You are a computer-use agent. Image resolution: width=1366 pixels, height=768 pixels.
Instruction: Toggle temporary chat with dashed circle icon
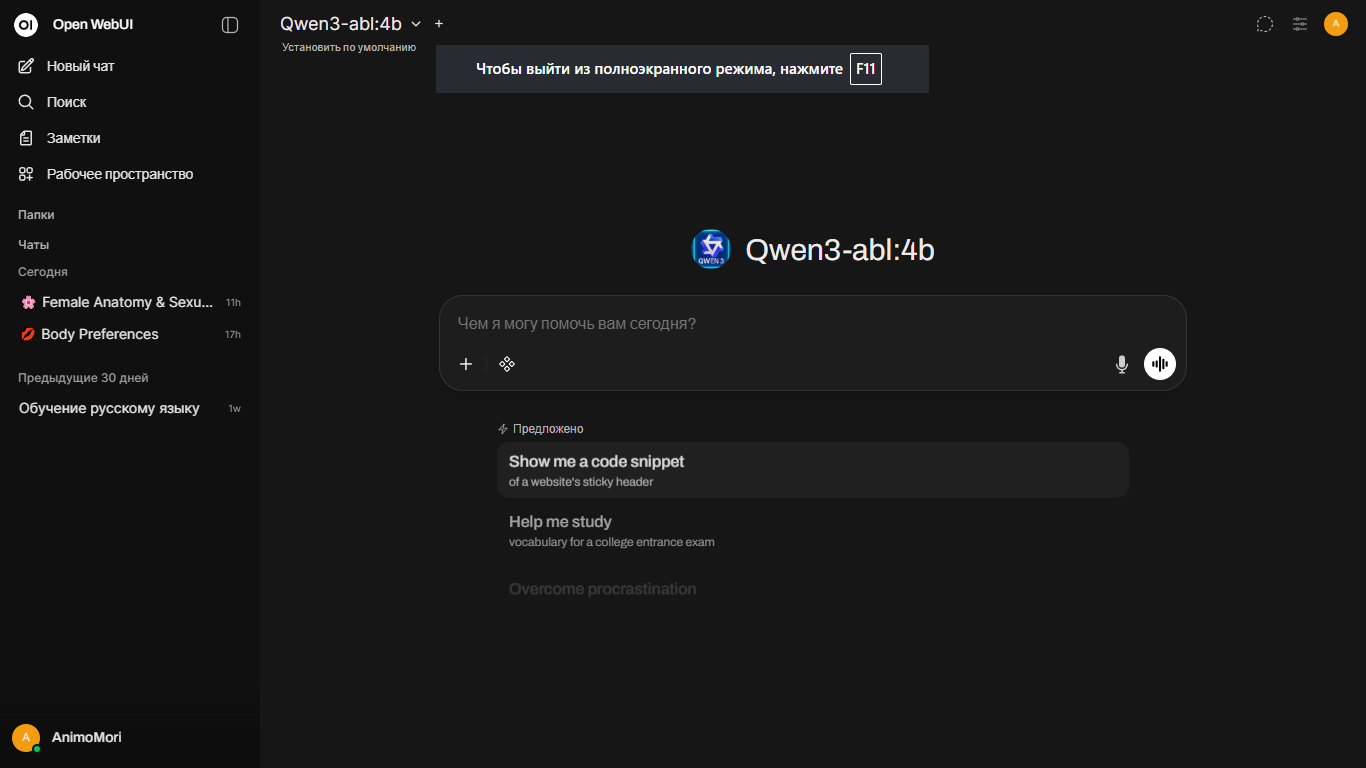click(x=1265, y=24)
